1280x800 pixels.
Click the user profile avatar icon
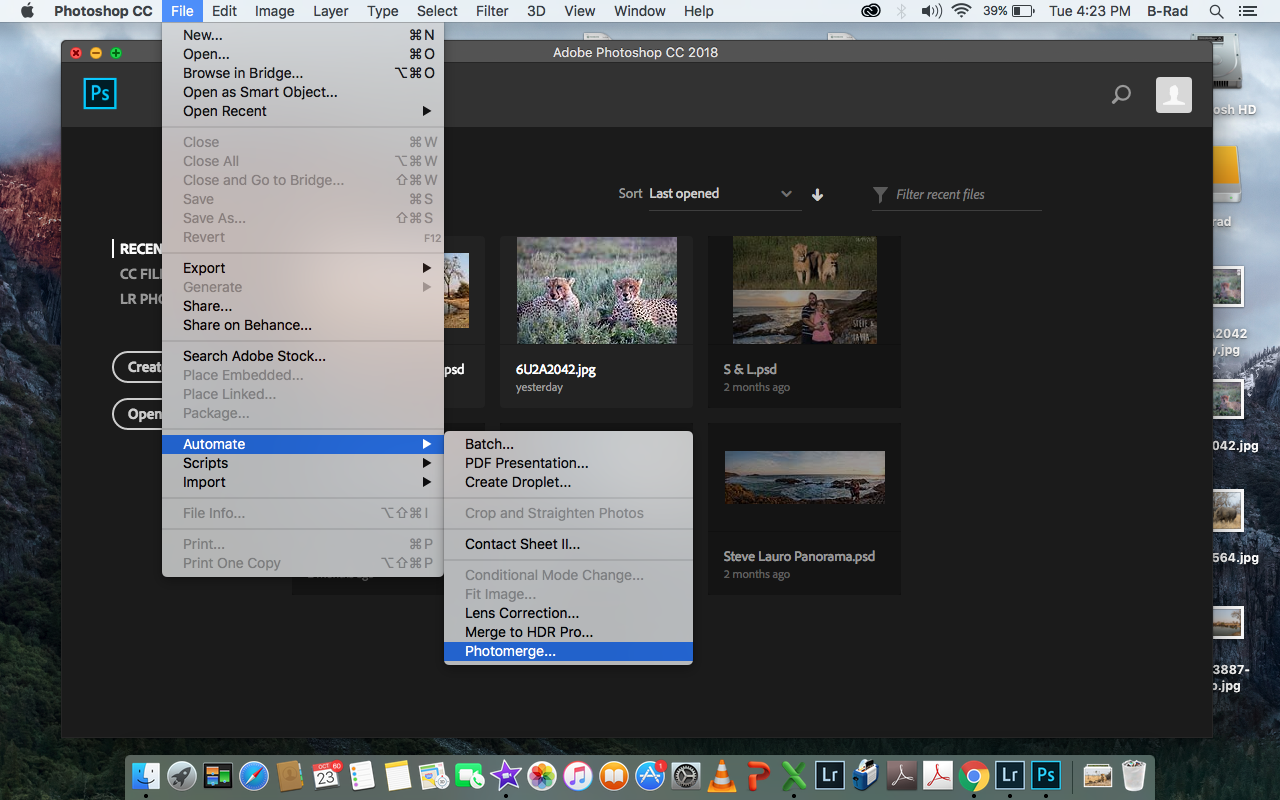click(x=1173, y=94)
